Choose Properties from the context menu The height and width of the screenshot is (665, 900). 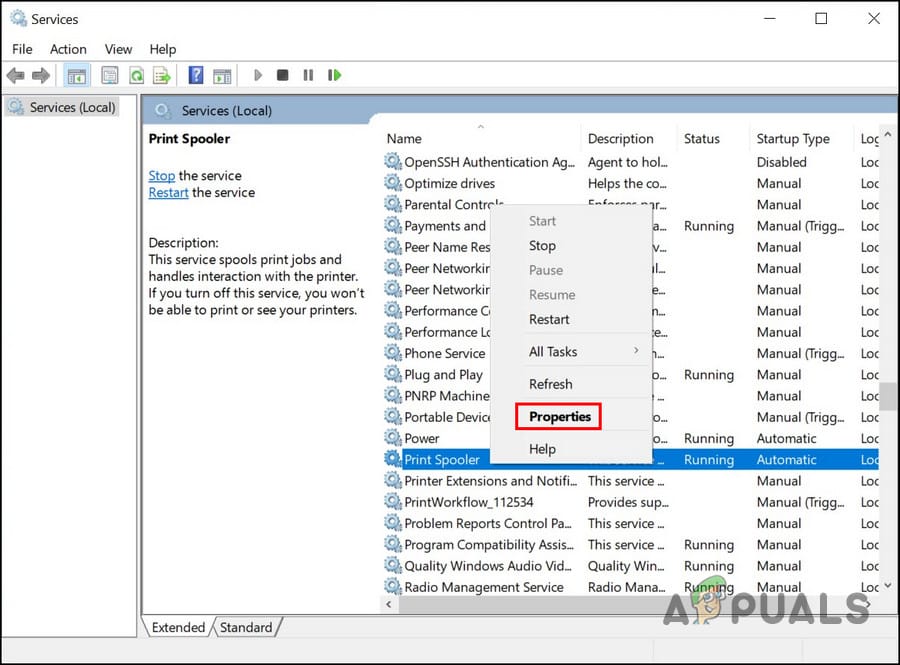pos(560,417)
